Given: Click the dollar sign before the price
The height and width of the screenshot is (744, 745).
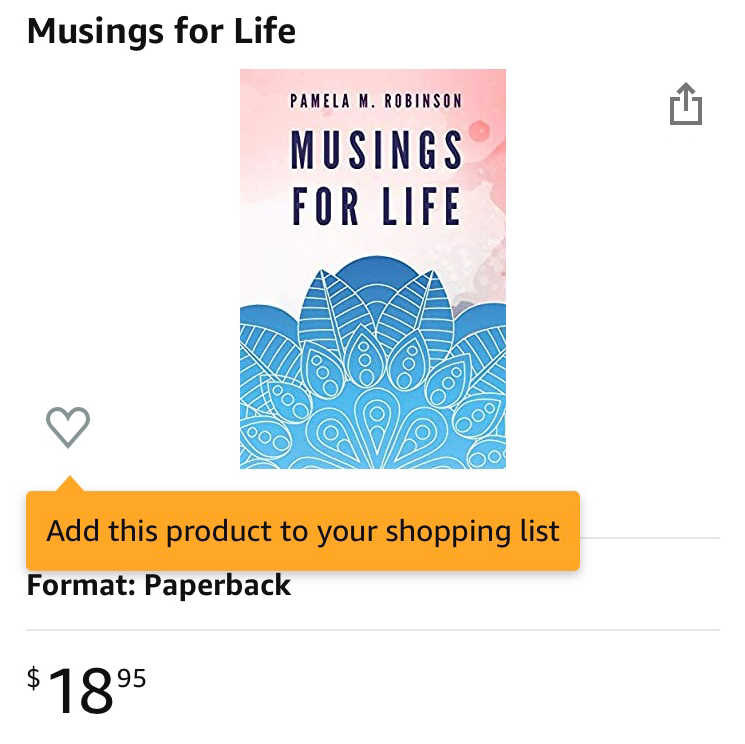Looking at the screenshot, I should (33, 677).
